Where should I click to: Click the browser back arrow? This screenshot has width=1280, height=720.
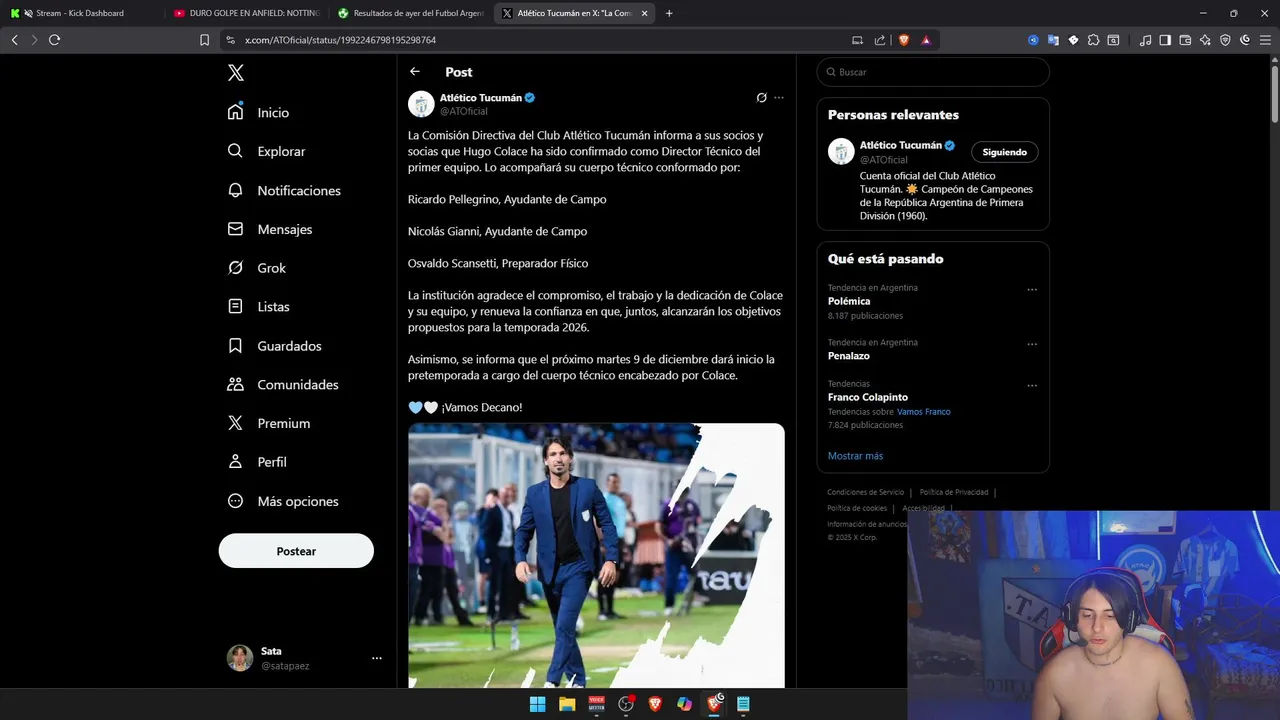[14, 40]
